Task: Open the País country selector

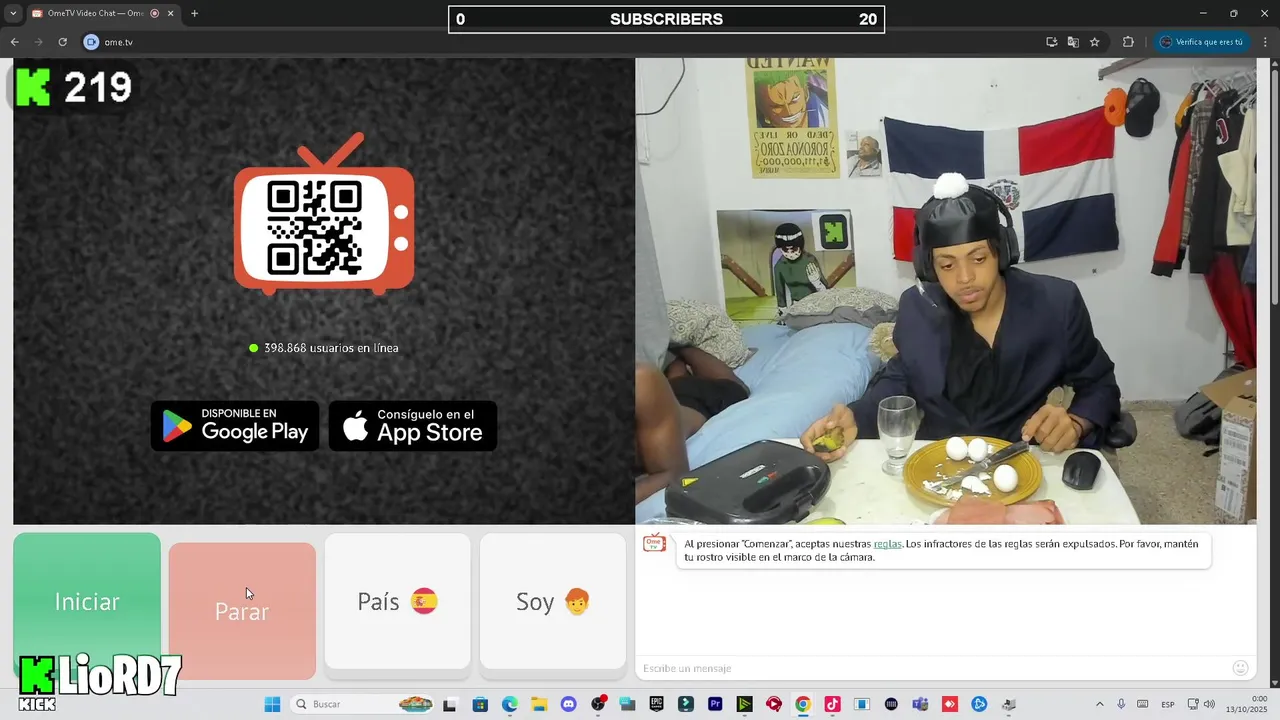Action: coord(397,601)
